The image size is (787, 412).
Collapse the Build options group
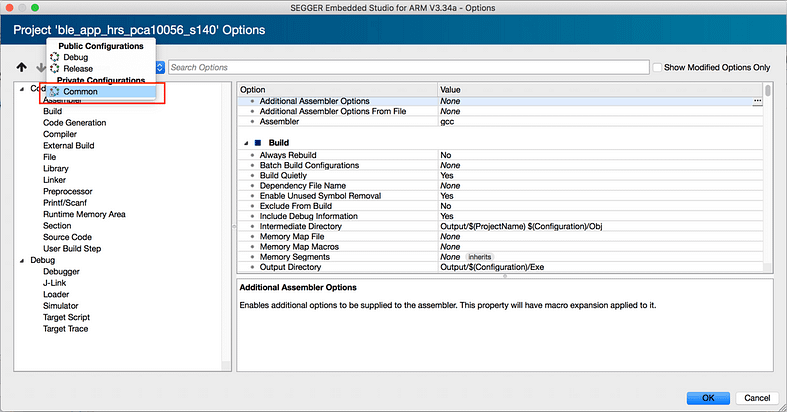tap(245, 143)
